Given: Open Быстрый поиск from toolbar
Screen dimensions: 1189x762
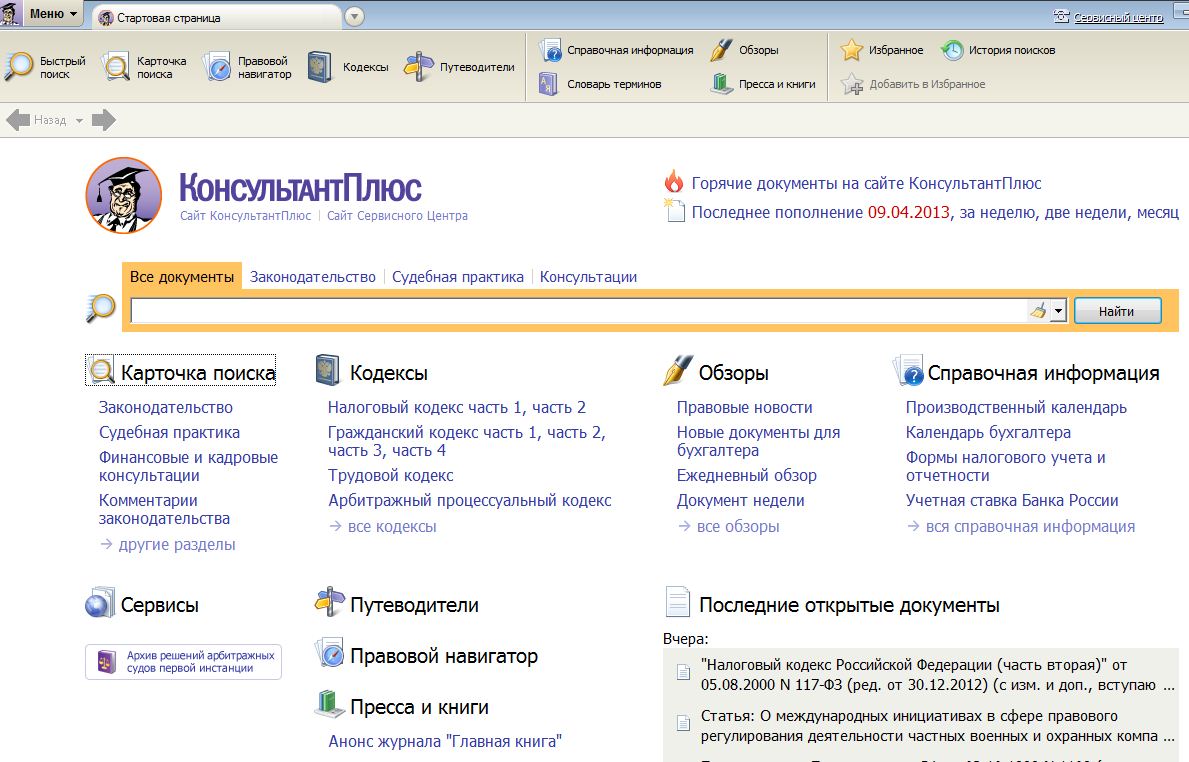Looking at the screenshot, I should coord(45,67).
